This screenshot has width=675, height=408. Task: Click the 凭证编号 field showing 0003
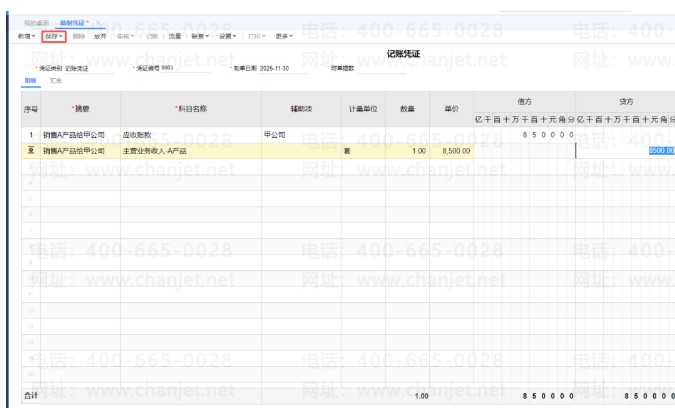(x=186, y=68)
